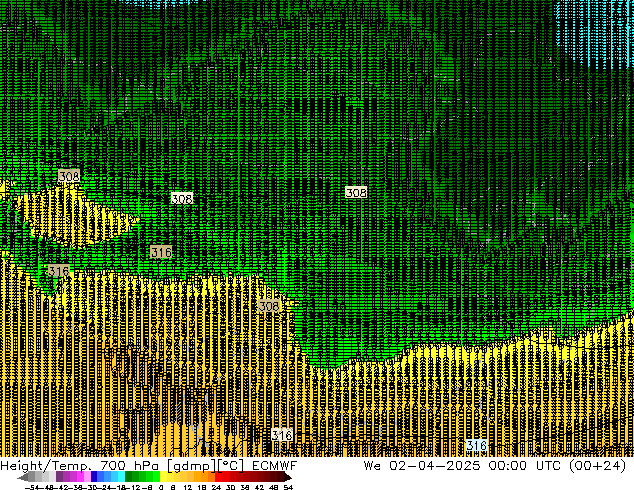Click the 'UTC' text
The image size is (634, 490).
point(548,465)
